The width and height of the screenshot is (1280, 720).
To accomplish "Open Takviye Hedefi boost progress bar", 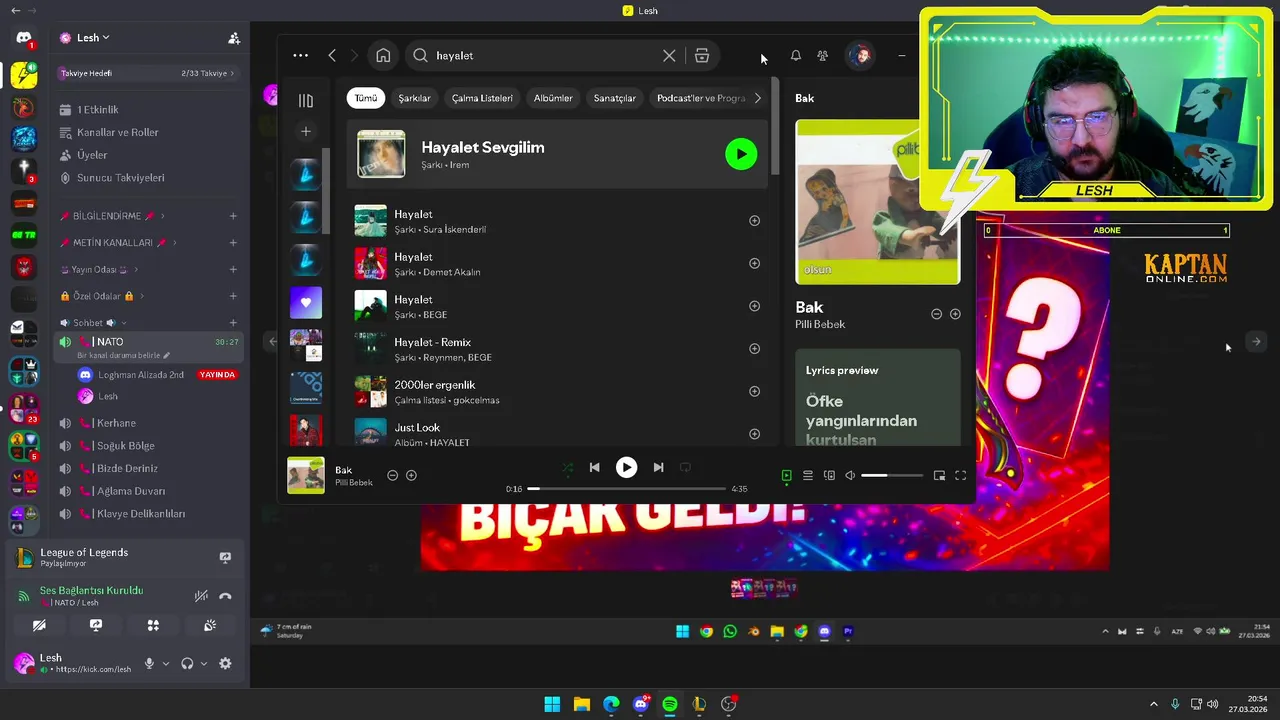I will point(147,73).
